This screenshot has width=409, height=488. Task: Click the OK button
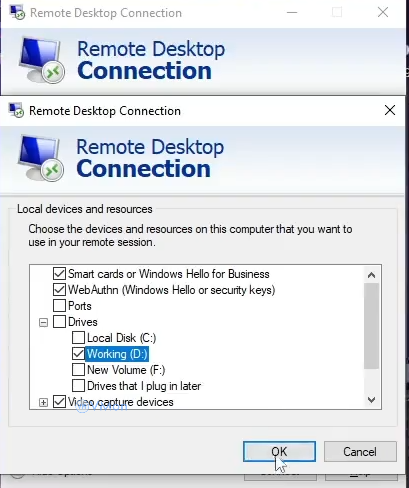pyautogui.click(x=279, y=452)
